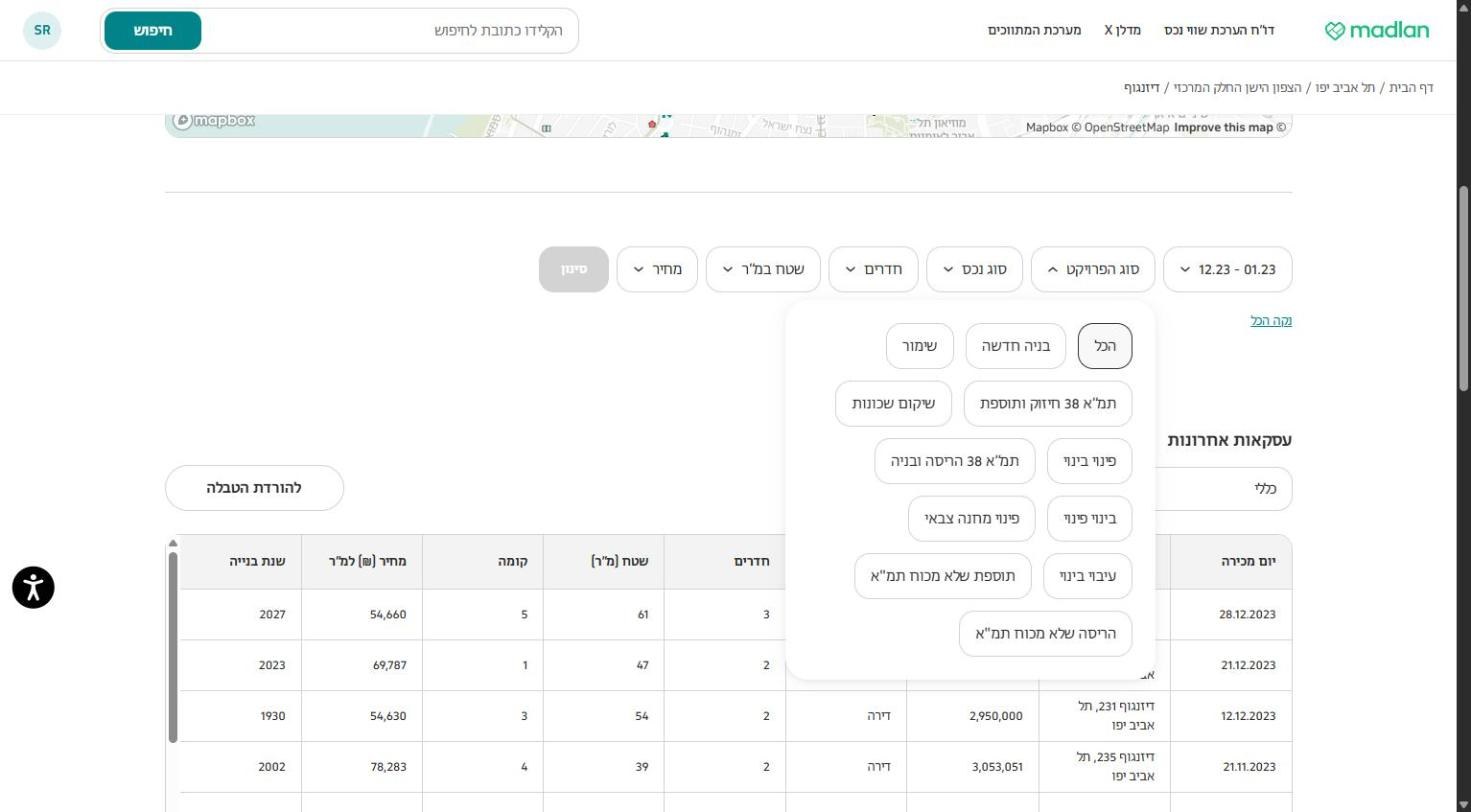This screenshot has width=1471, height=812.
Task: Open the 'מחיר' filter dropdown
Action: coord(657,269)
